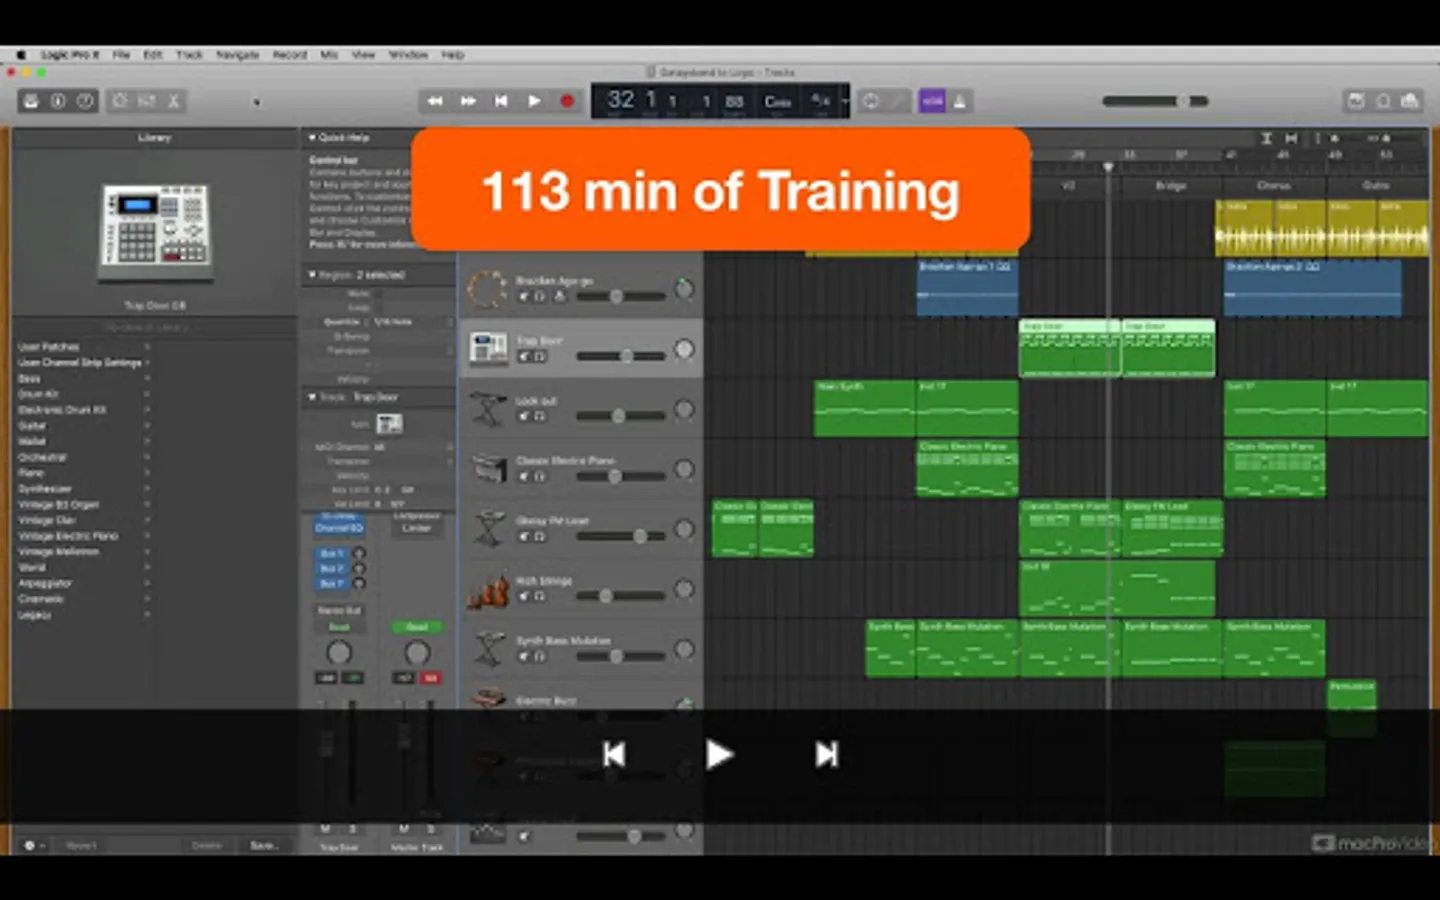
Task: Open the Window menu
Action: coord(408,55)
